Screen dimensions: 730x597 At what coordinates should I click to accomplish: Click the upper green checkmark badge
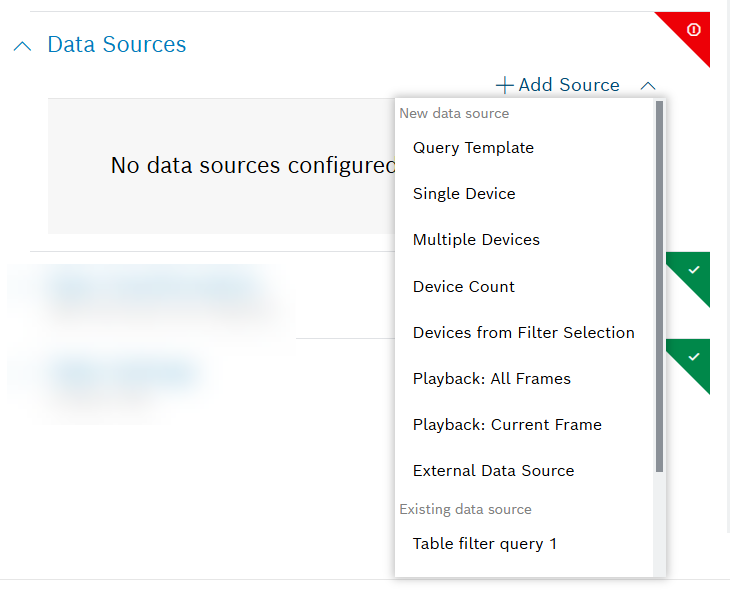tap(694, 271)
